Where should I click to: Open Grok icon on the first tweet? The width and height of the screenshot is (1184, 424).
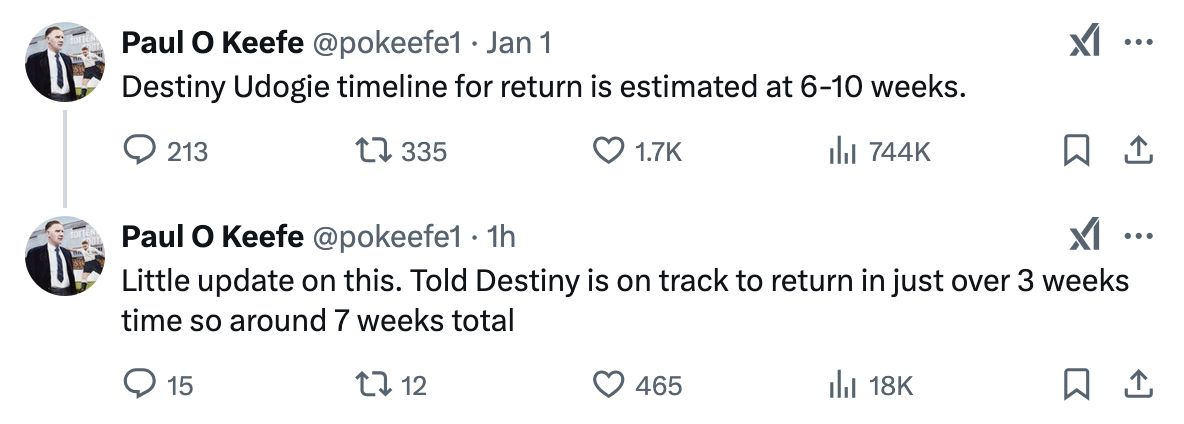click(1084, 41)
